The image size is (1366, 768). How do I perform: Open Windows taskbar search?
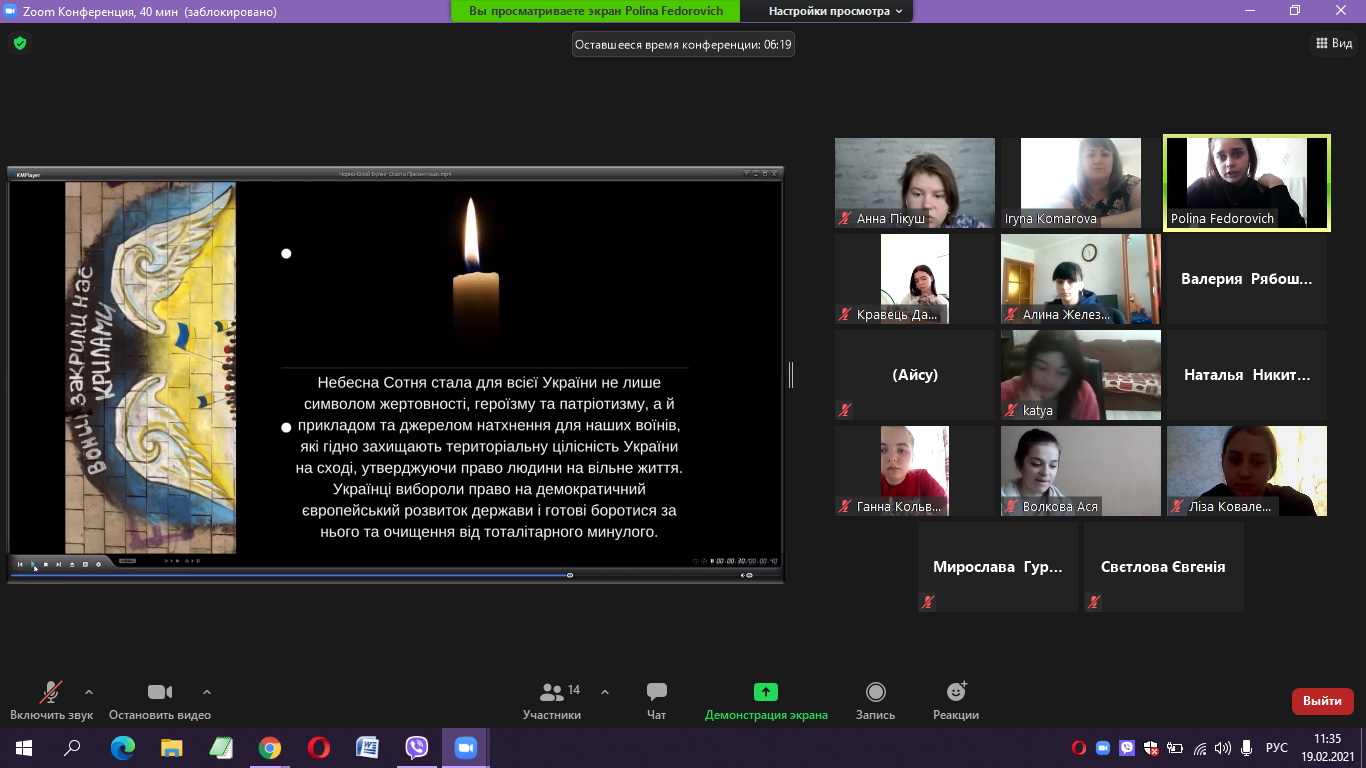pos(72,748)
